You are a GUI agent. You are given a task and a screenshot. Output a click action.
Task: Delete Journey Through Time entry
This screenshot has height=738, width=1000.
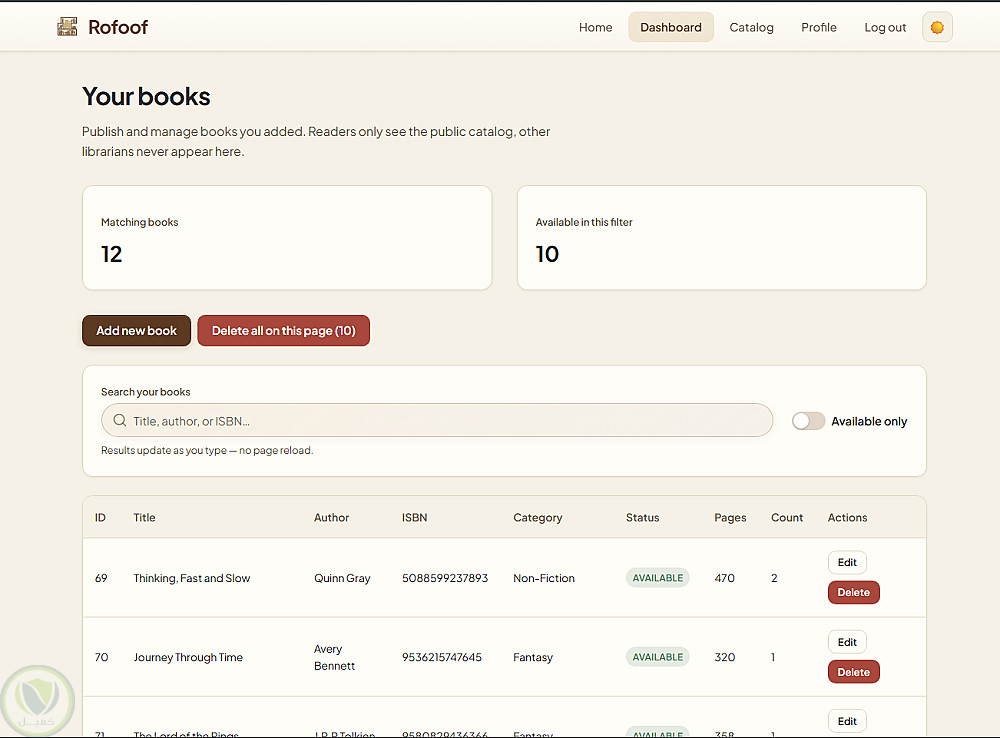pyautogui.click(x=853, y=672)
